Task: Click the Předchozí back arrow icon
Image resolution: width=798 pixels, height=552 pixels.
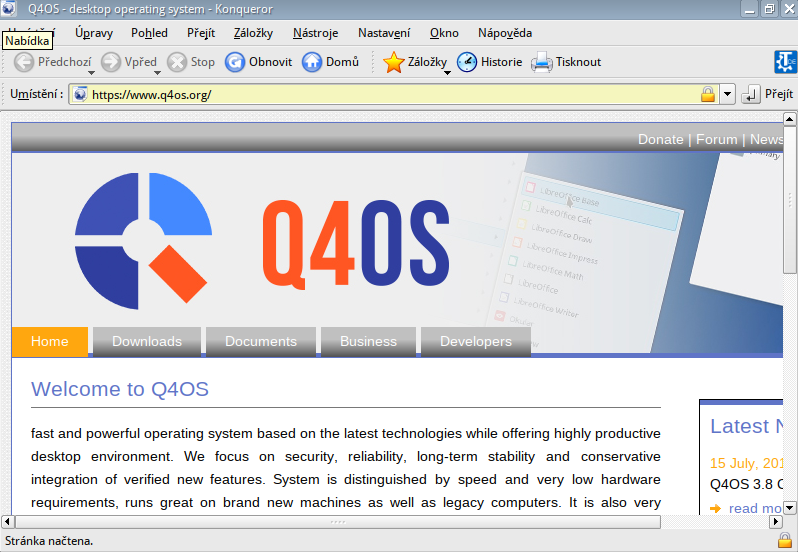Action: click(x=23, y=62)
